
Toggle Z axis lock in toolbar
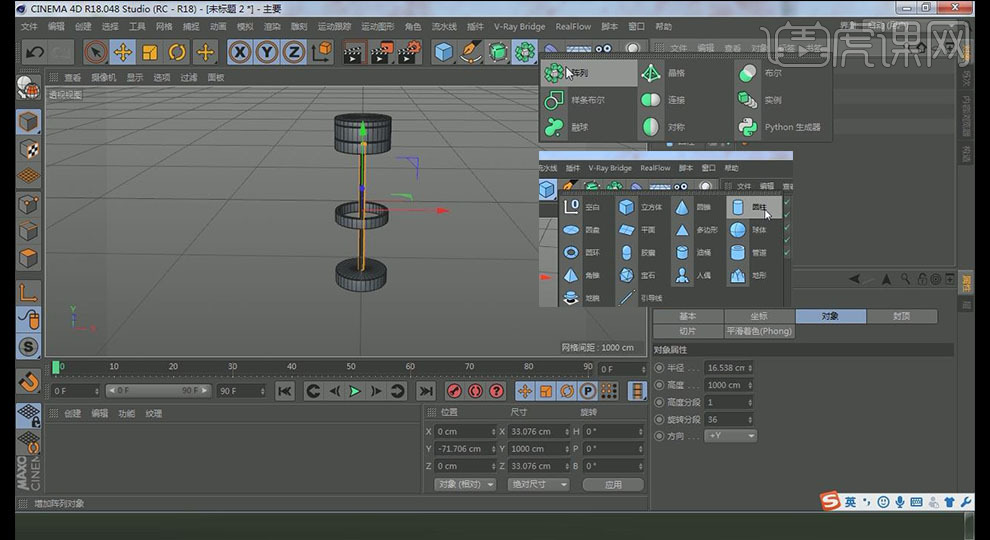(x=294, y=52)
